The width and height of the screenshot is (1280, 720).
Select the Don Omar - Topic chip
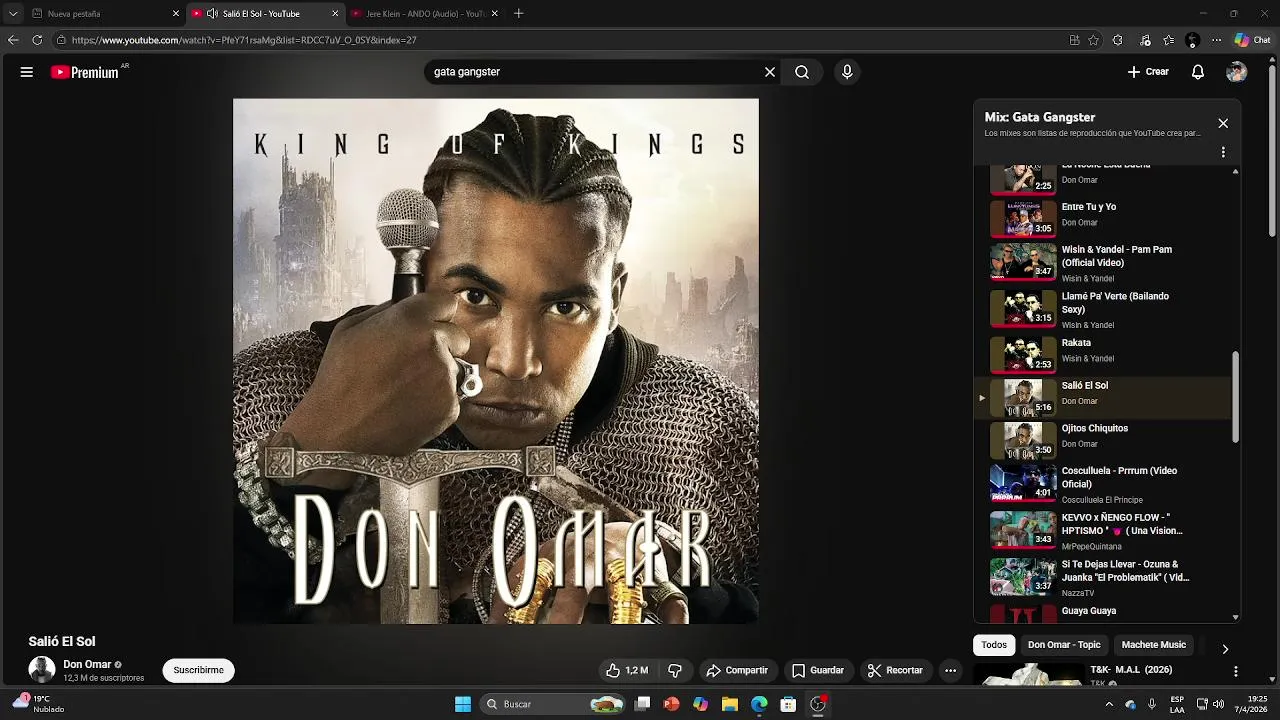[1064, 645]
